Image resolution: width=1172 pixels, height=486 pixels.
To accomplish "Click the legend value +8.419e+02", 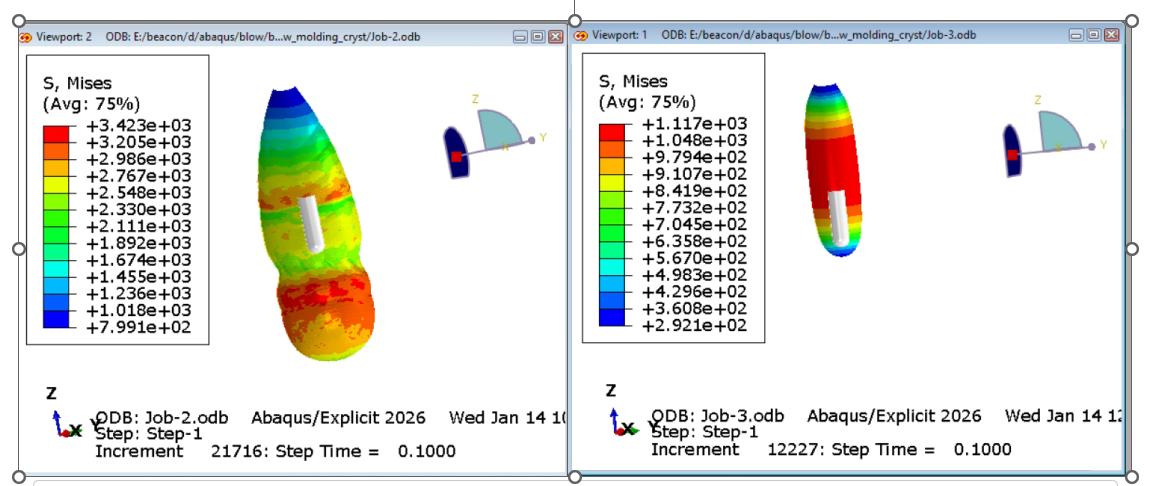I will point(695,191).
